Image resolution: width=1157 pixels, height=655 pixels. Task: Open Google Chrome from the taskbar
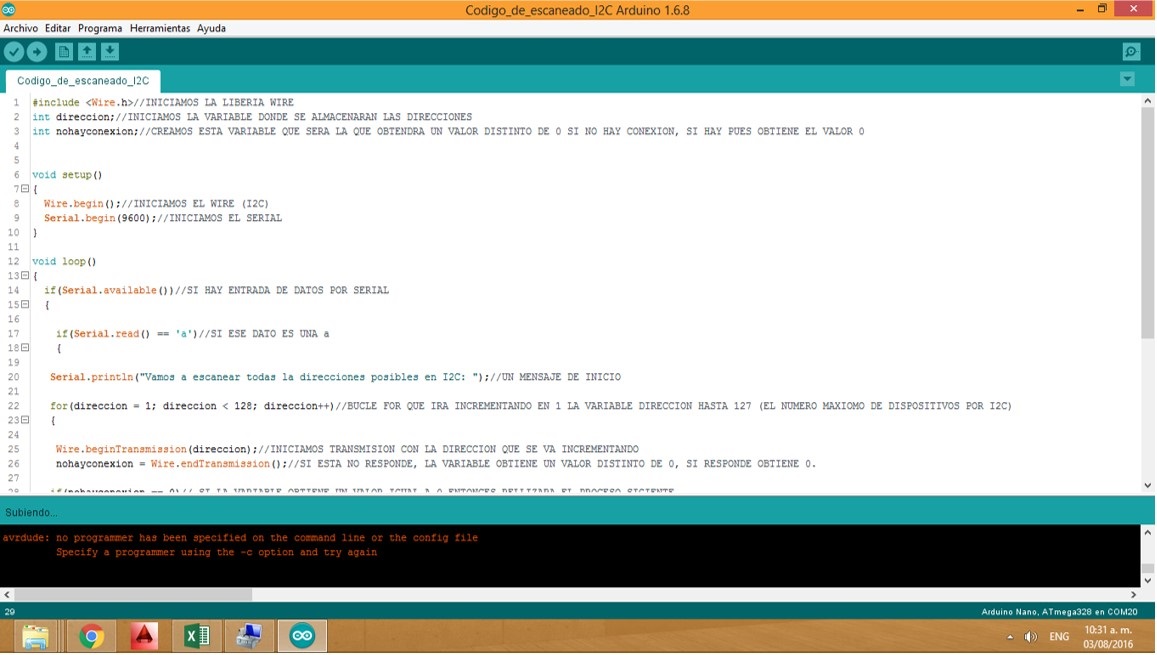click(x=91, y=636)
